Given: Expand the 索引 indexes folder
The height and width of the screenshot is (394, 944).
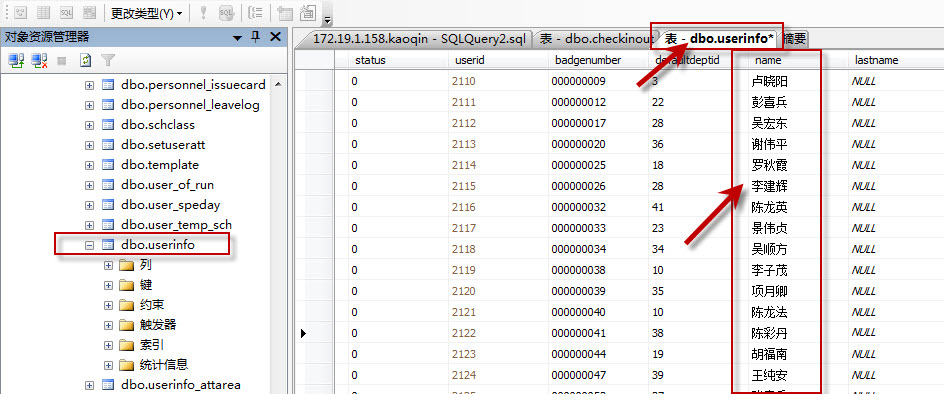Looking at the screenshot, I should [108, 345].
